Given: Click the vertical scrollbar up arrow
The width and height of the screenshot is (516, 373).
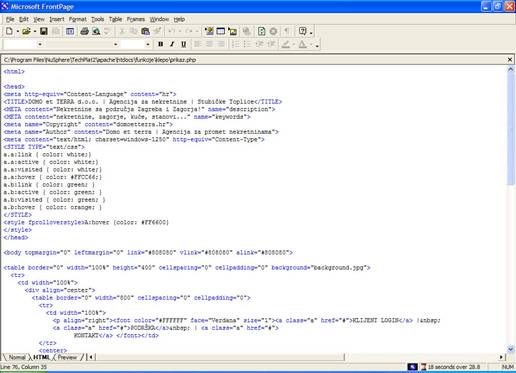Looking at the screenshot, I should pos(511,69).
